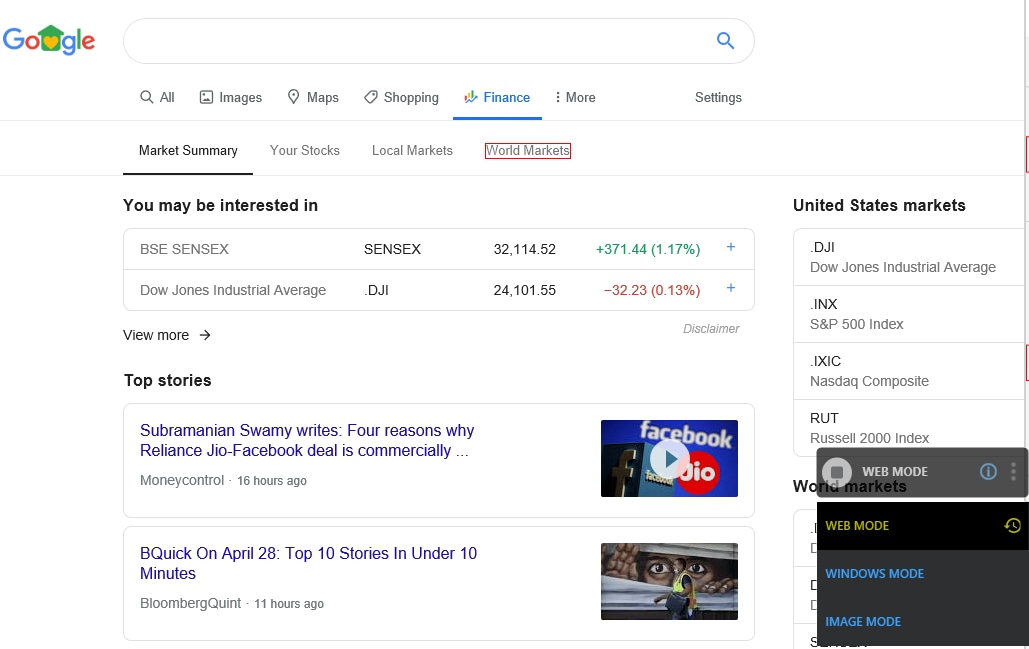Image resolution: width=1029 pixels, height=649 pixels.
Task: Open Subramanian Swamy Reliance Jio-Facebook story
Action: tap(306, 440)
